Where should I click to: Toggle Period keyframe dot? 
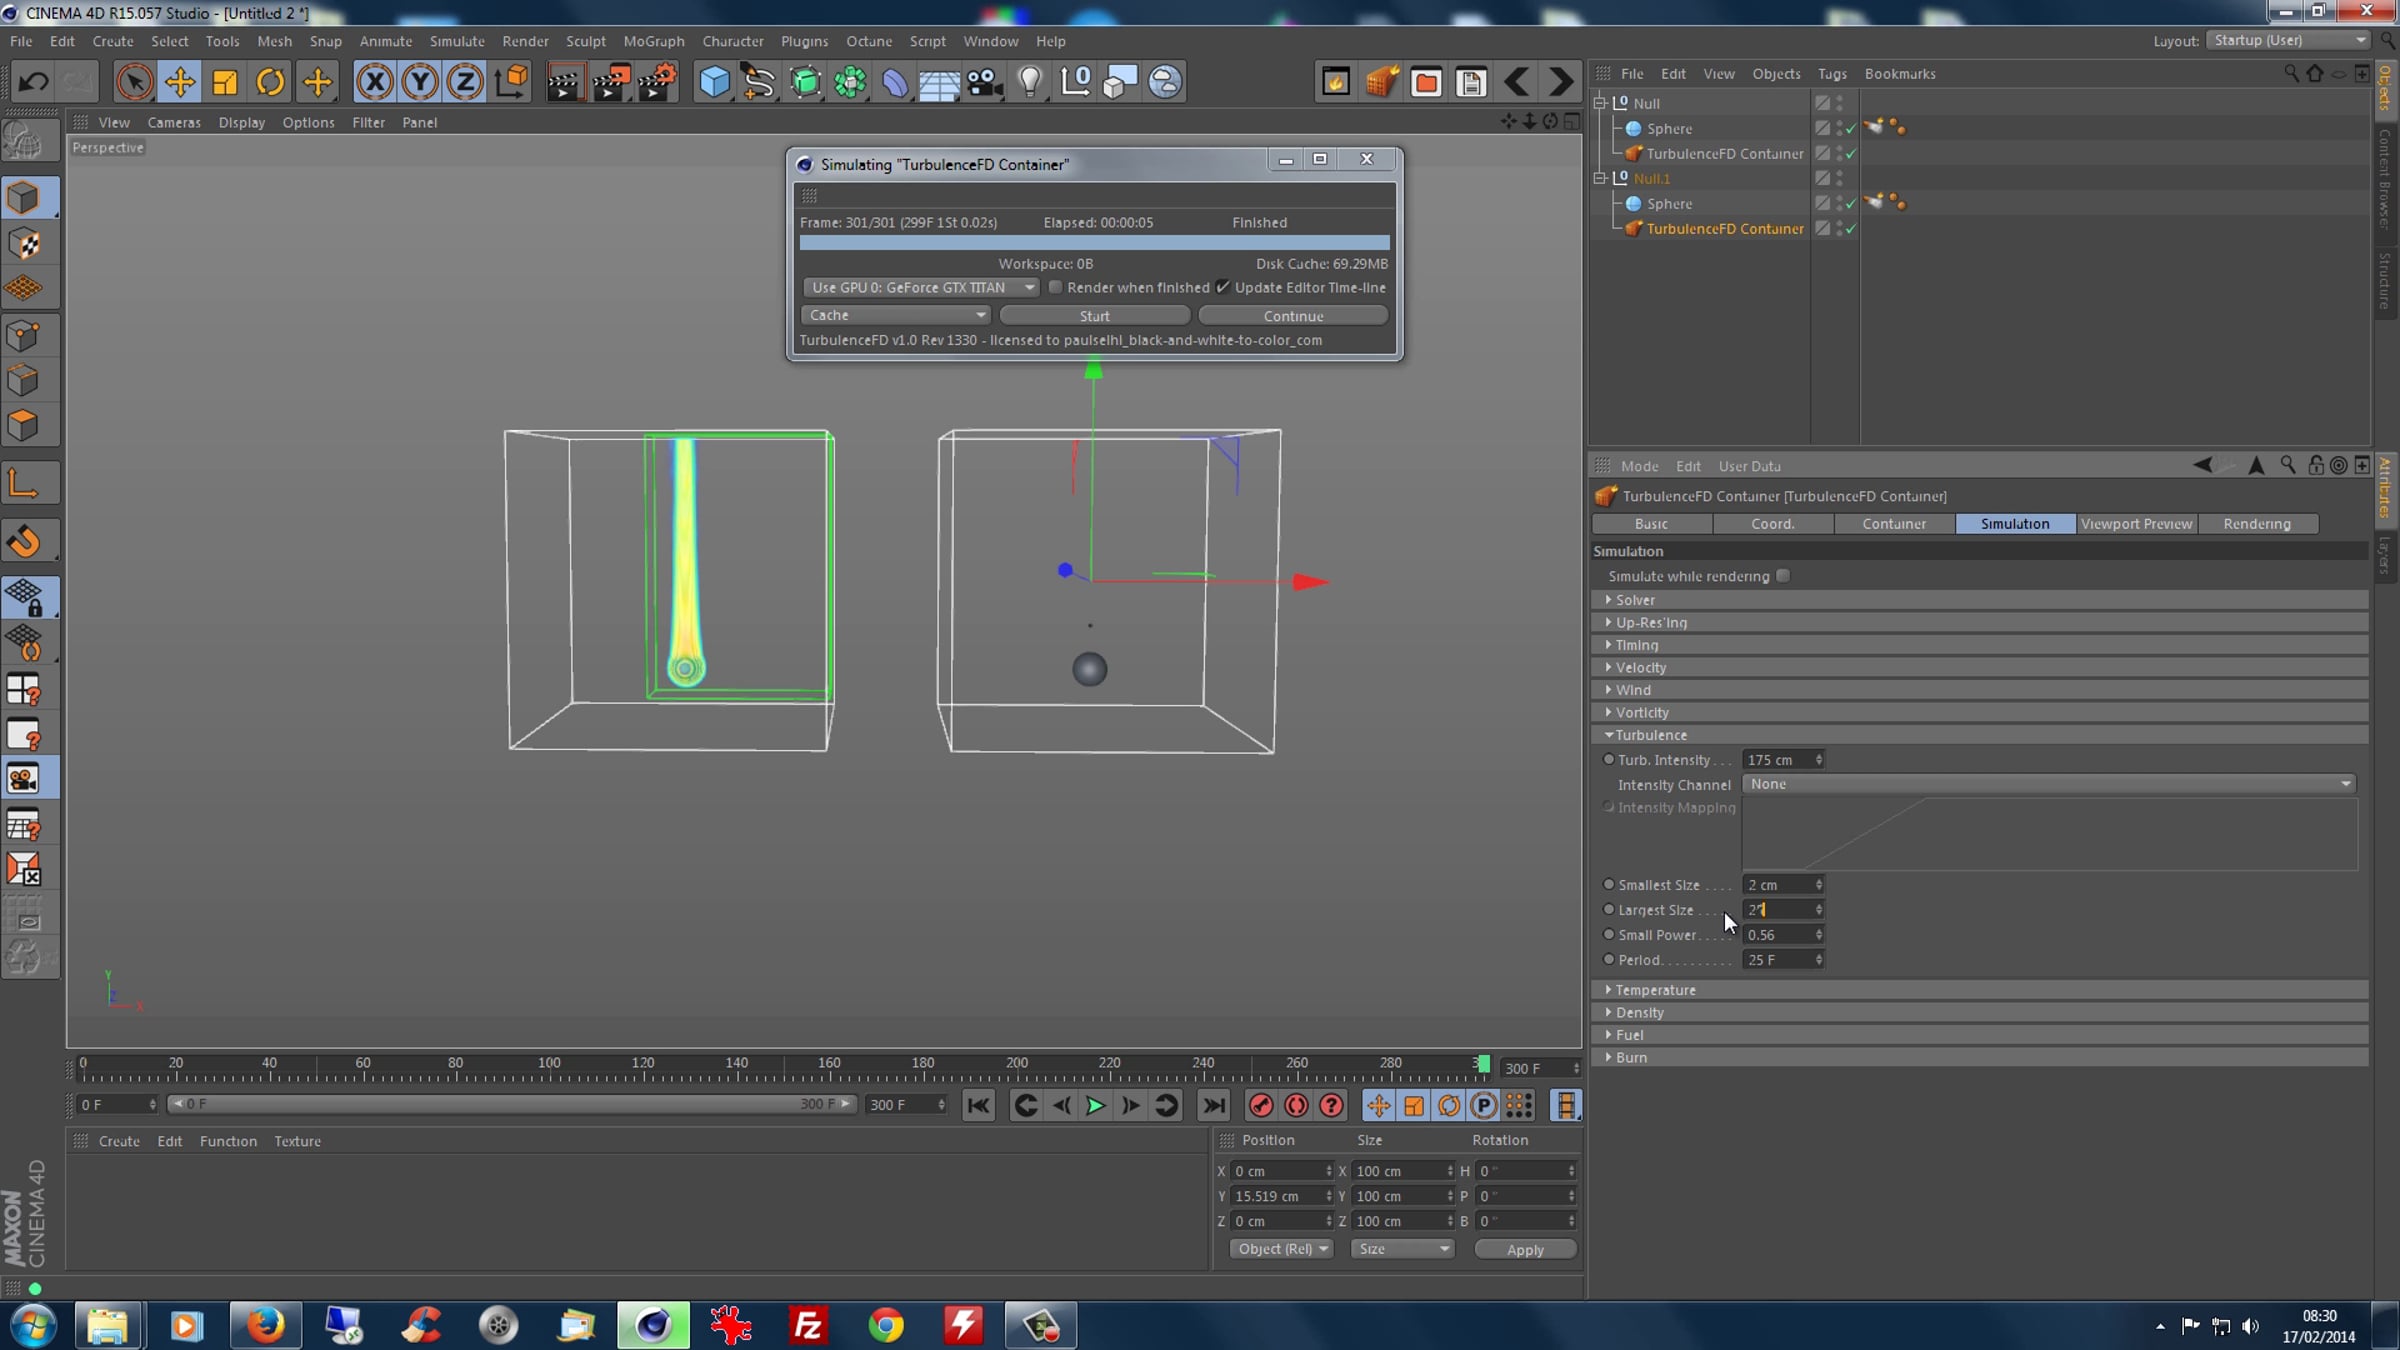[x=1609, y=959]
